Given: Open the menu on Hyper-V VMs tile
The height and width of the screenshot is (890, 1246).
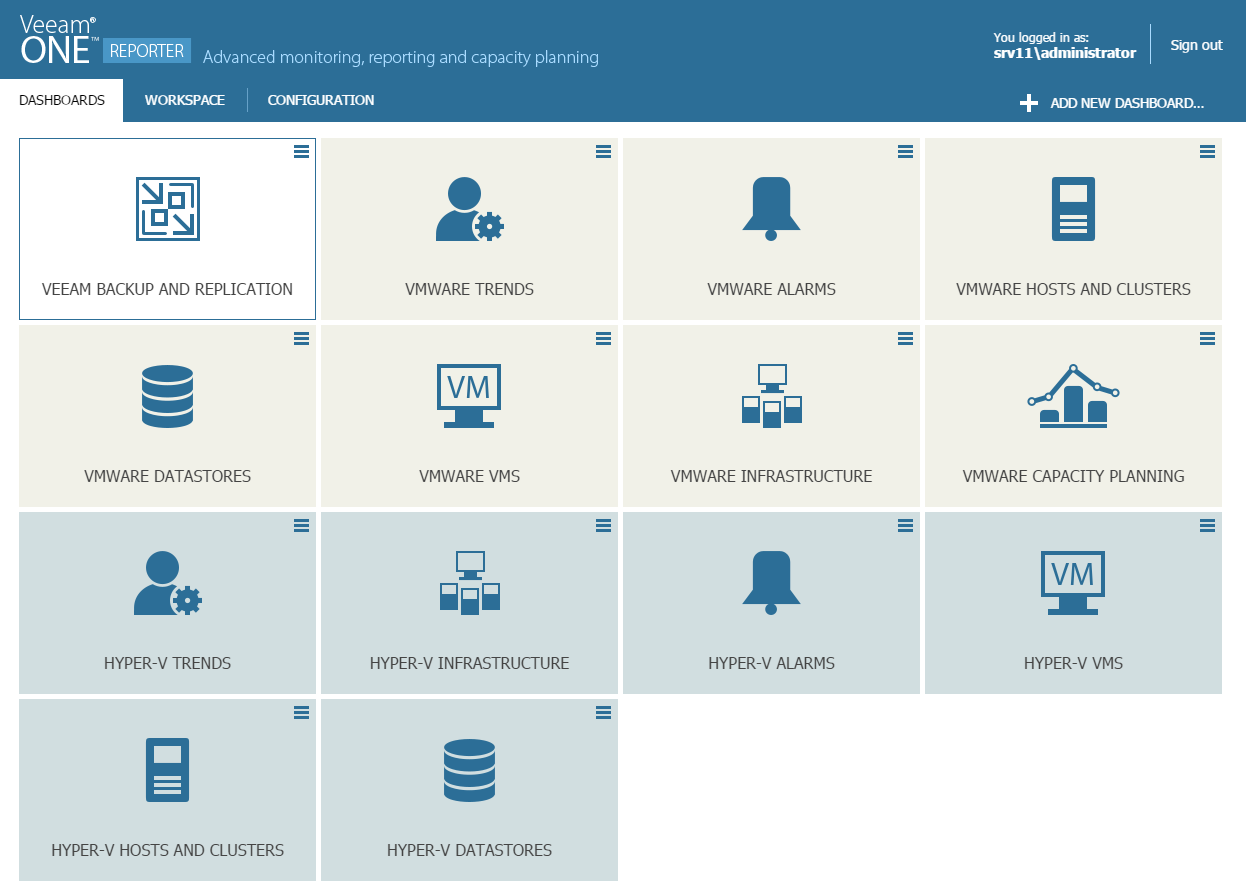Looking at the screenshot, I should tap(1207, 525).
